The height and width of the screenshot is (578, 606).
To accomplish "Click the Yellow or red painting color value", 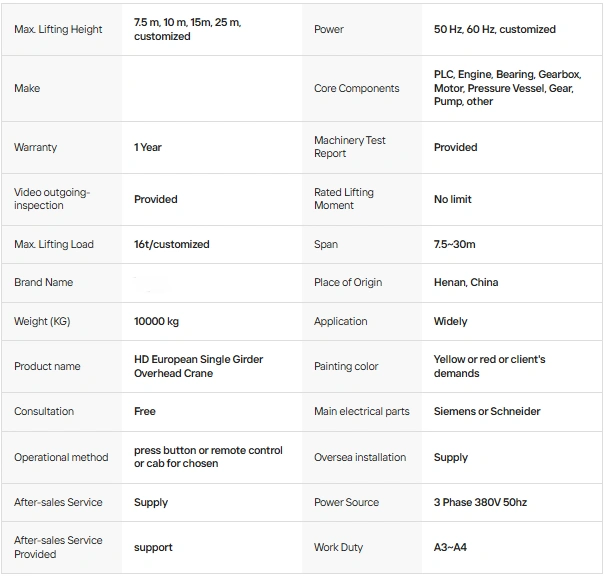I will [x=490, y=366].
